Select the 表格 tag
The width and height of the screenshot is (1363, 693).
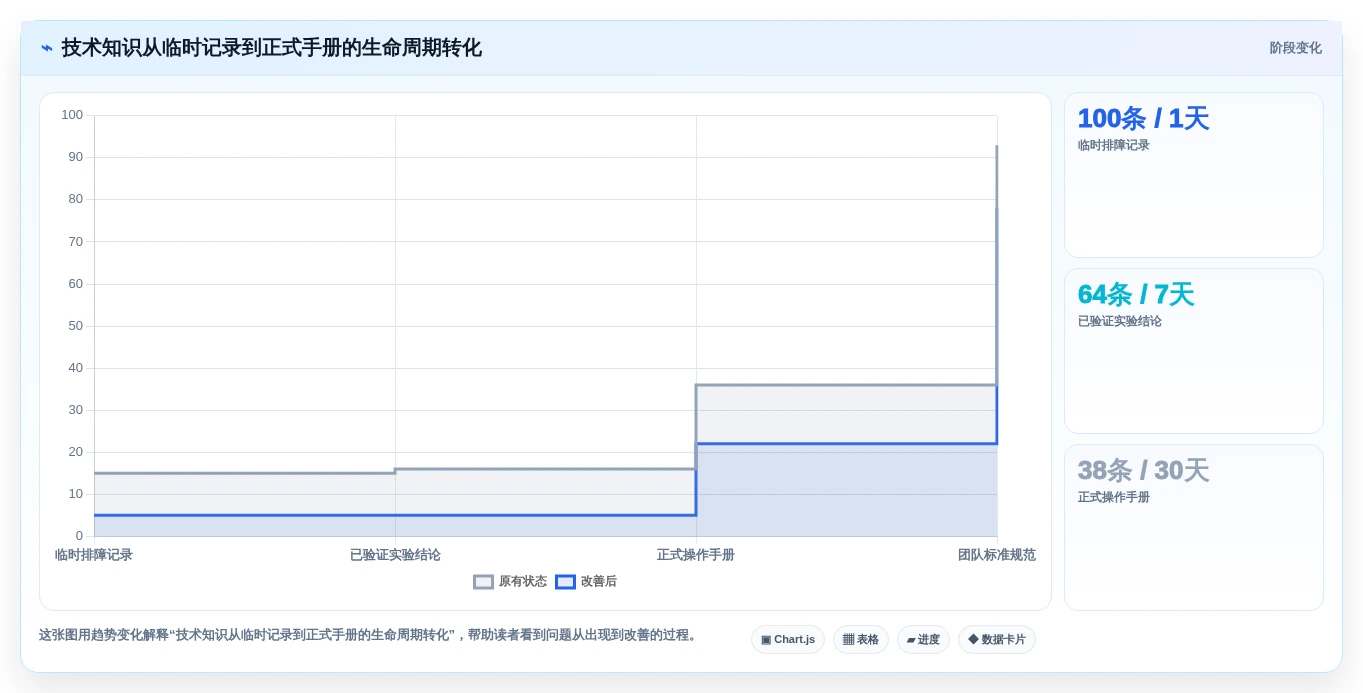tap(861, 640)
